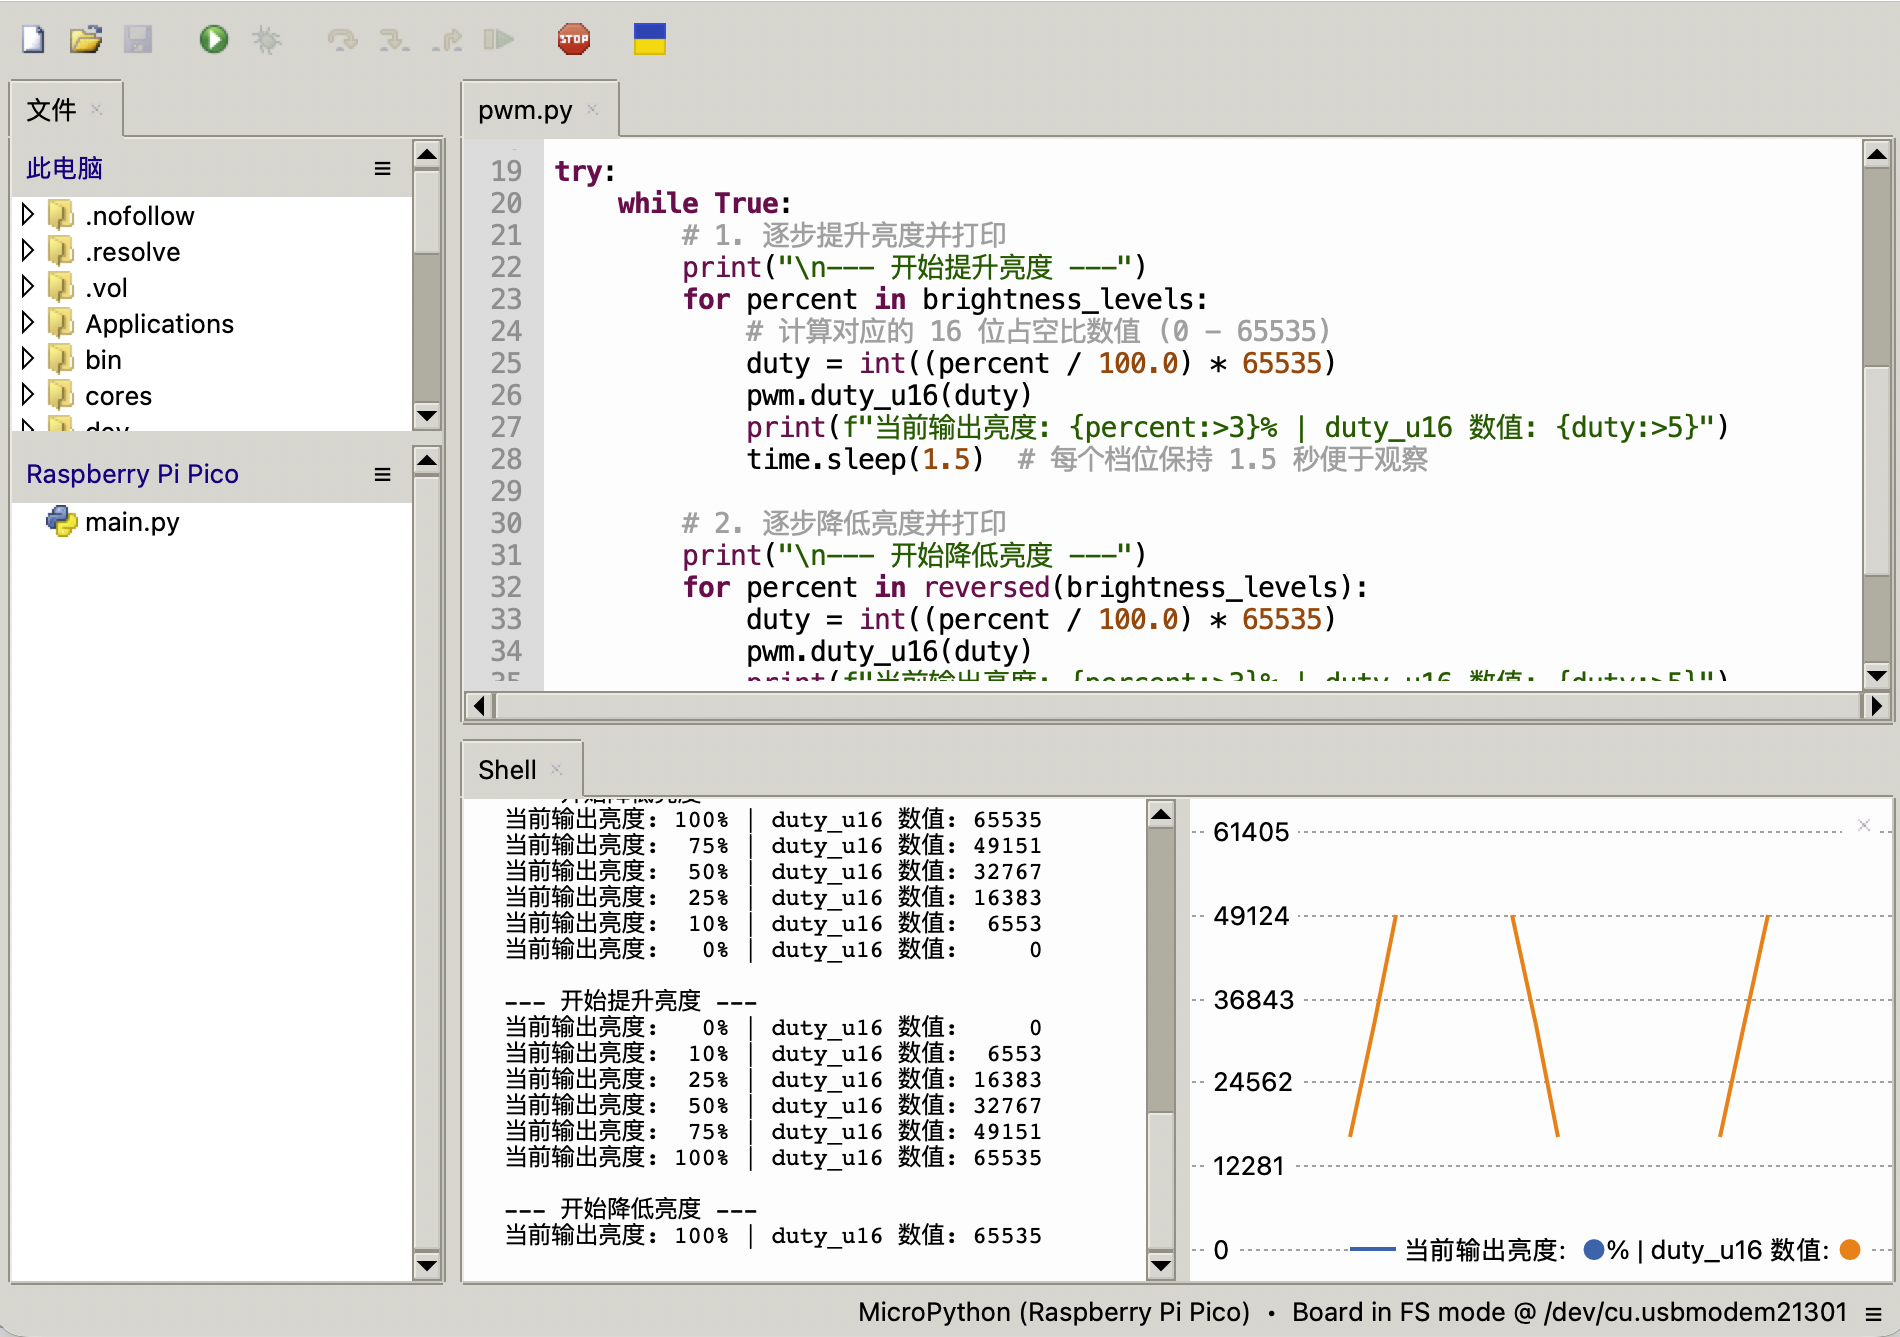Expand the .vol folder
The width and height of the screenshot is (1900, 1337).
(x=28, y=286)
